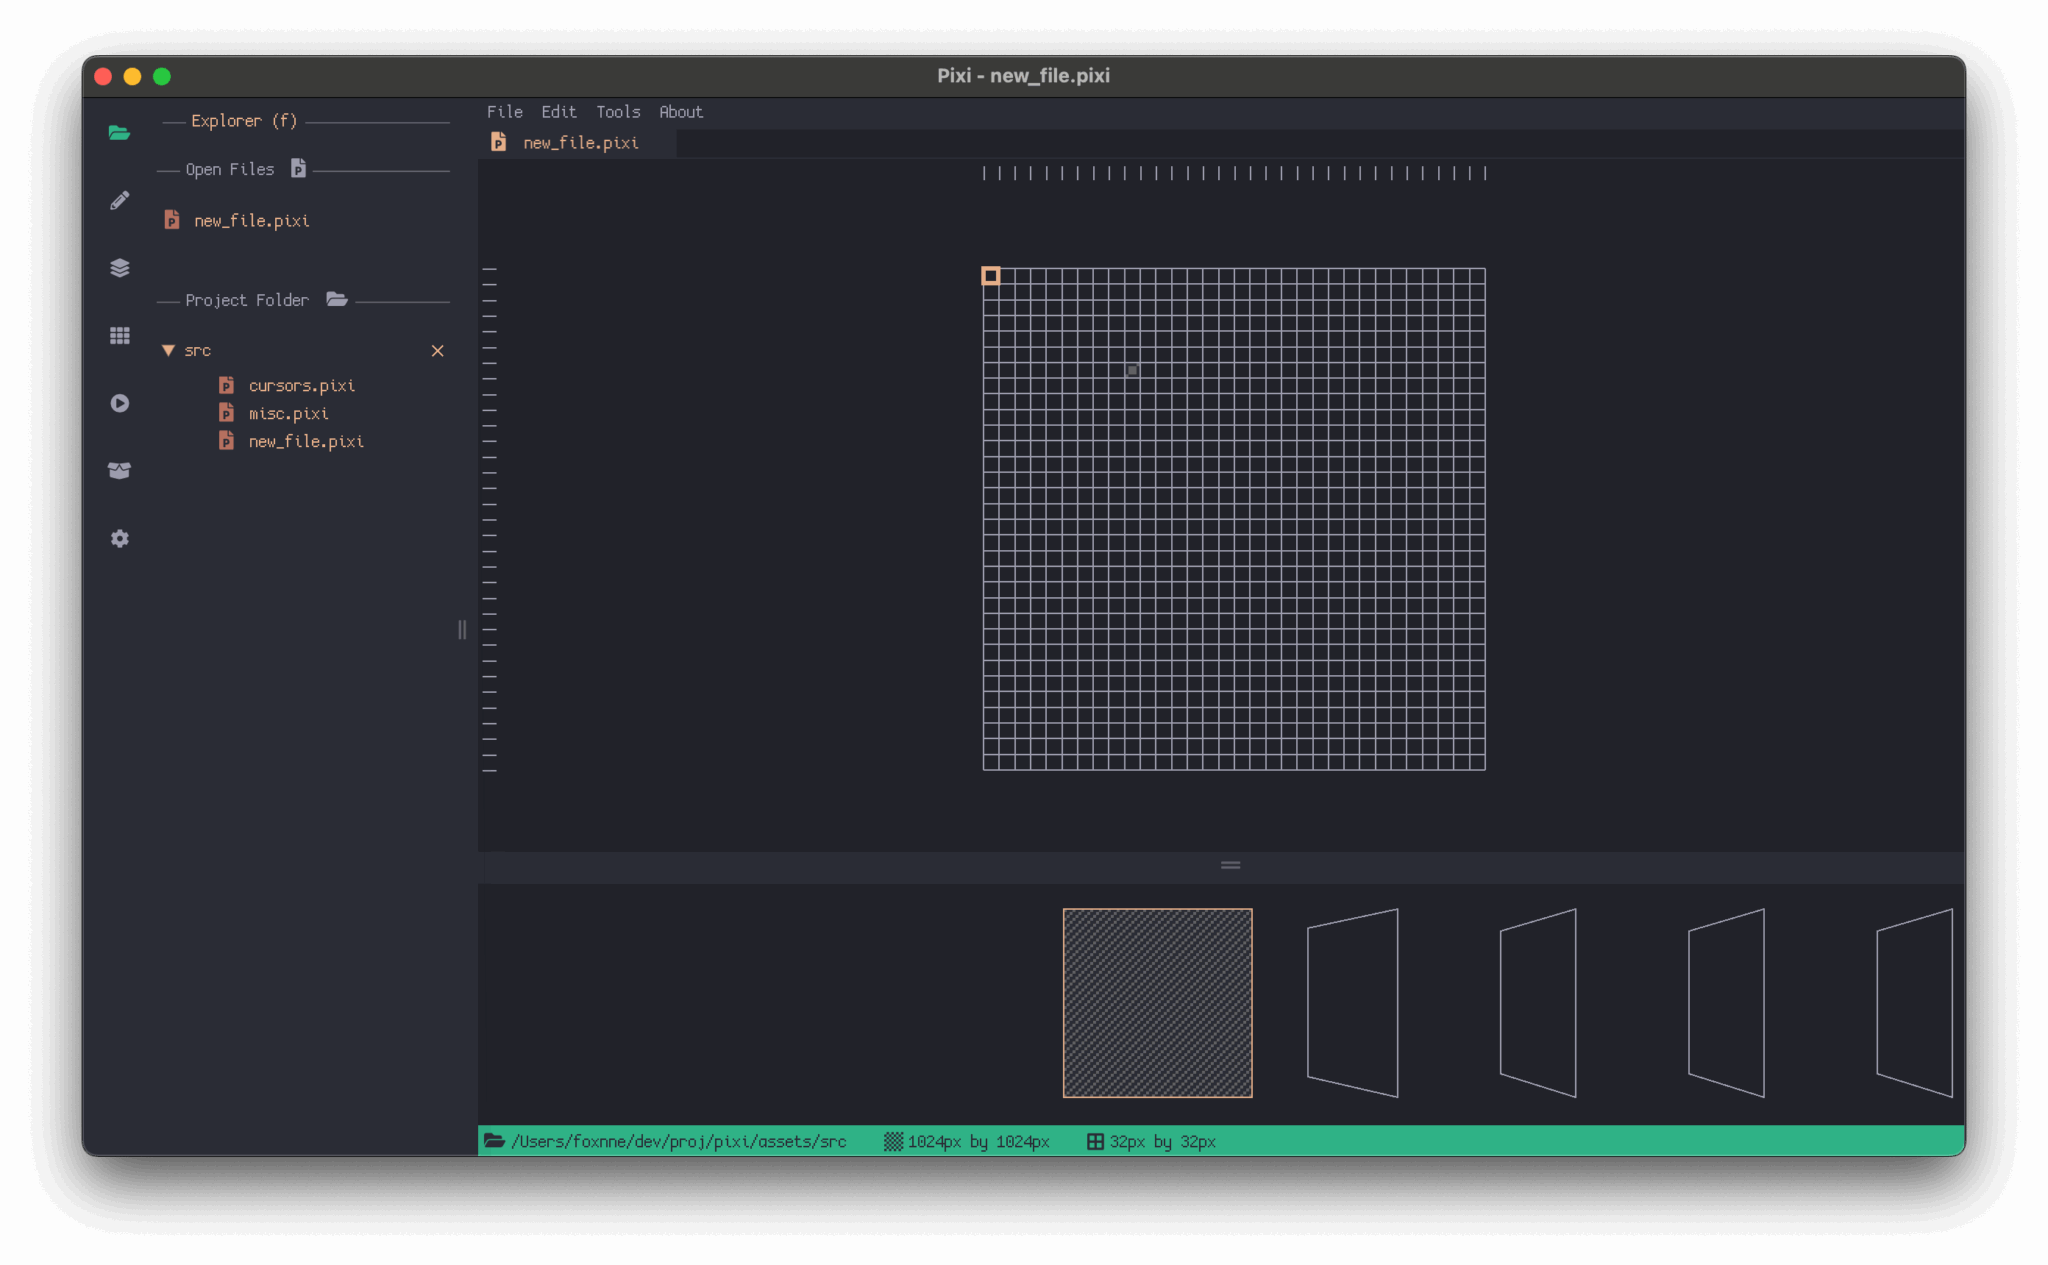
Task: Open the animations play sidebar icon
Action: [119, 403]
